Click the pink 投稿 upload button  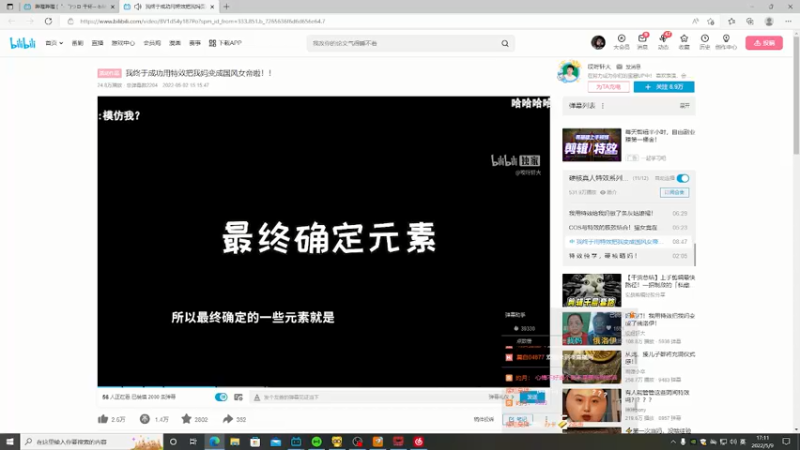[764, 43]
